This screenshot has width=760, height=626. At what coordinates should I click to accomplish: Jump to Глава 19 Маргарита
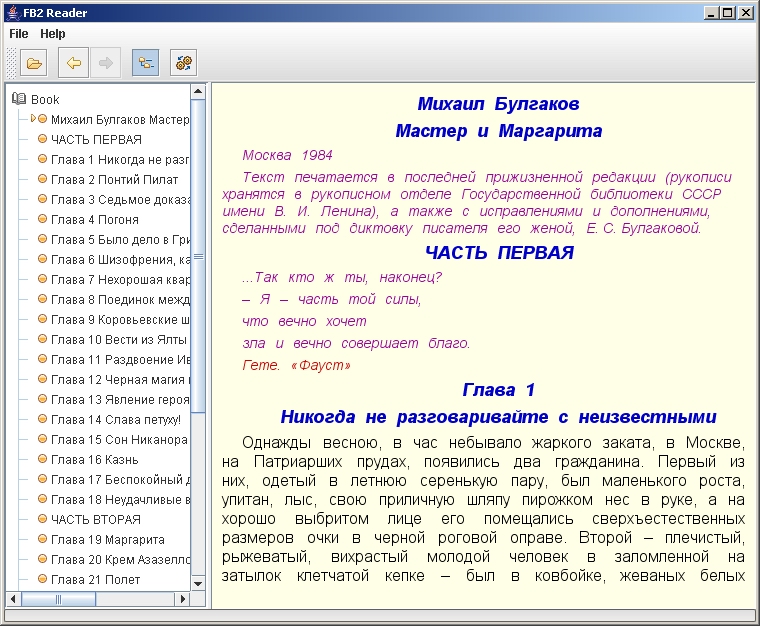pyautogui.click(x=108, y=539)
